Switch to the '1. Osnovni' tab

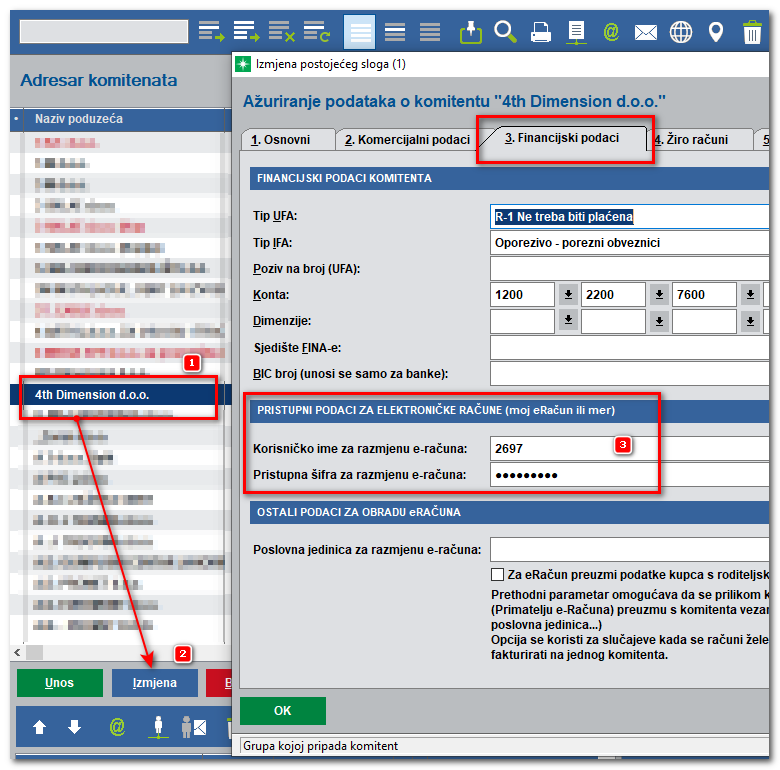coord(281,140)
